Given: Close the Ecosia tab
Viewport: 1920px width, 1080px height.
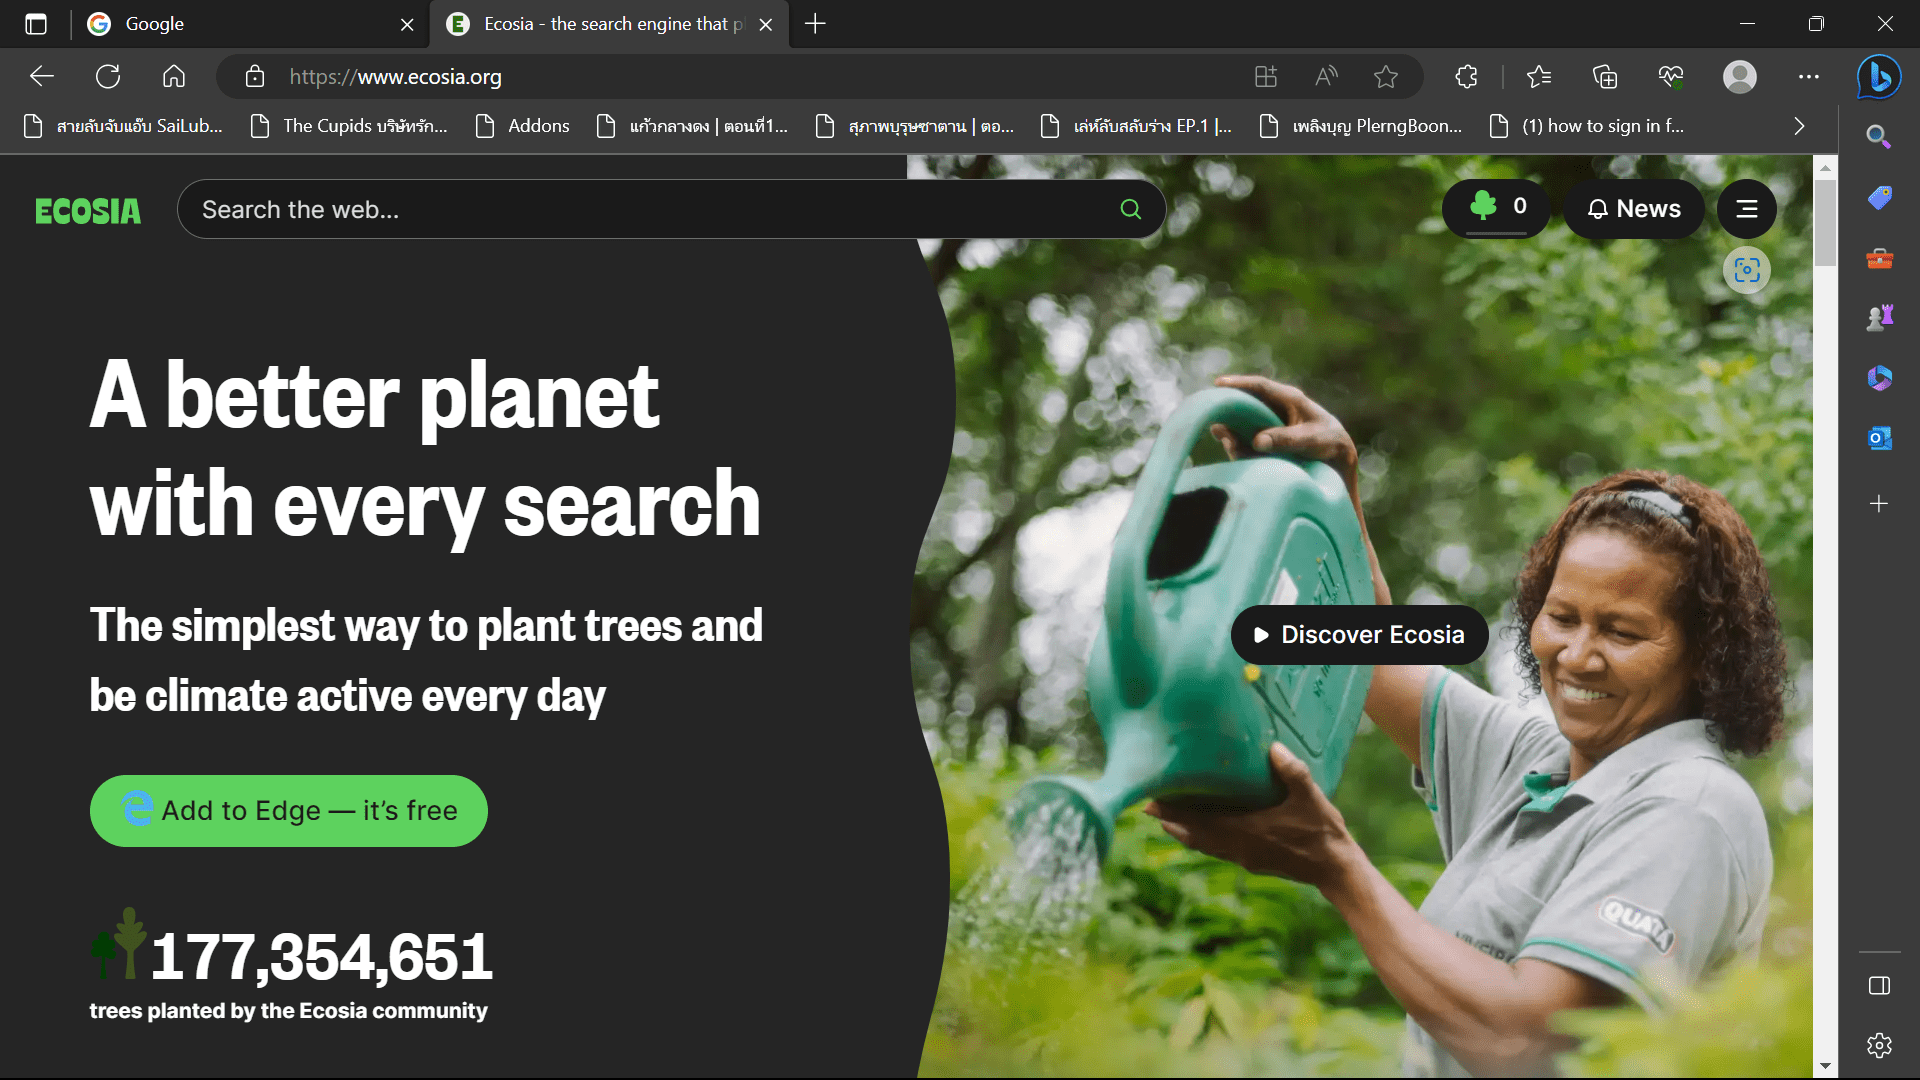Looking at the screenshot, I should [766, 24].
